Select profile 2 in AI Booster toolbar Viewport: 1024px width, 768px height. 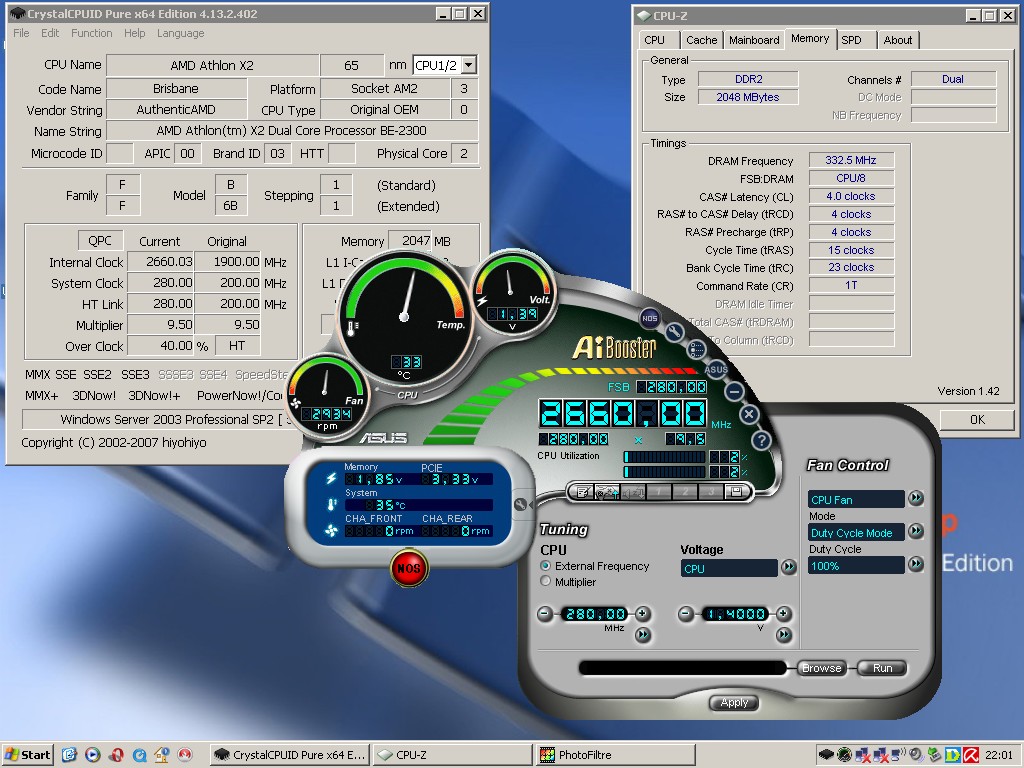pos(684,492)
